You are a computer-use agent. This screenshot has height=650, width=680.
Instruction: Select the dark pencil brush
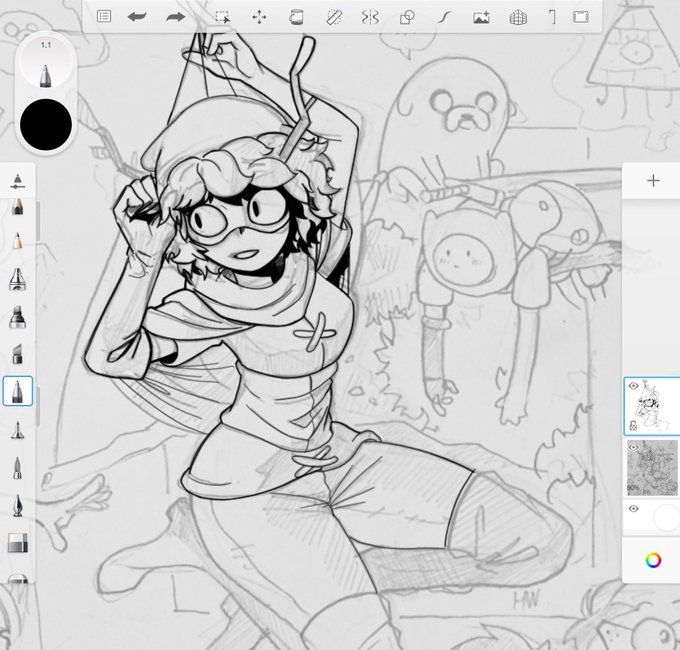[x=17, y=207]
